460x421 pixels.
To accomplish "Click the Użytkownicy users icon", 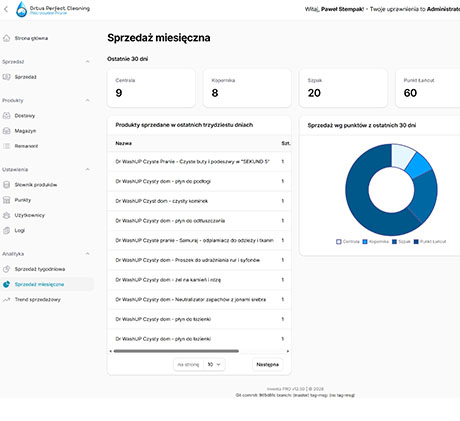I will pos(6,215).
